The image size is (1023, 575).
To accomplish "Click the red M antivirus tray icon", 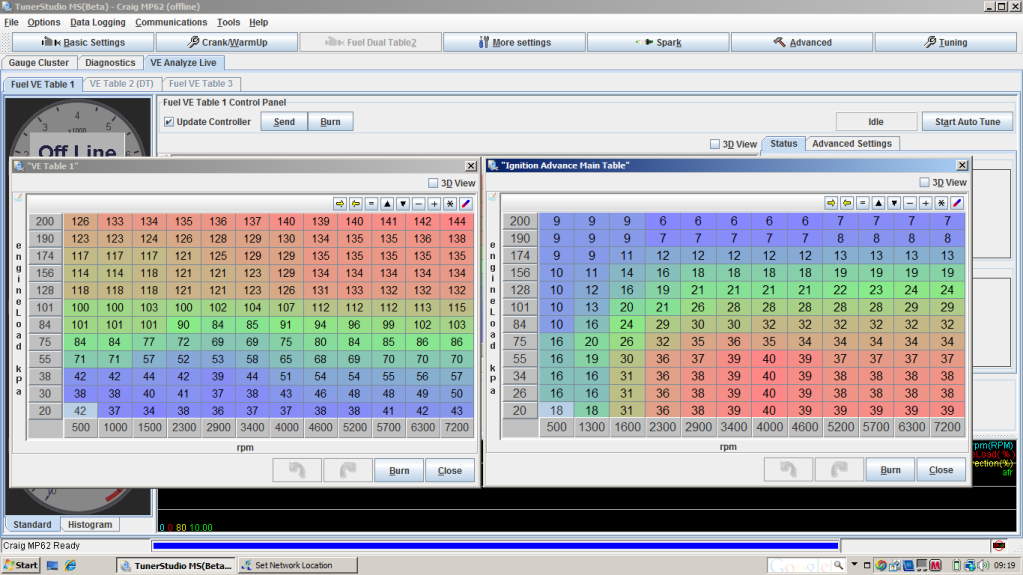I will (935, 565).
